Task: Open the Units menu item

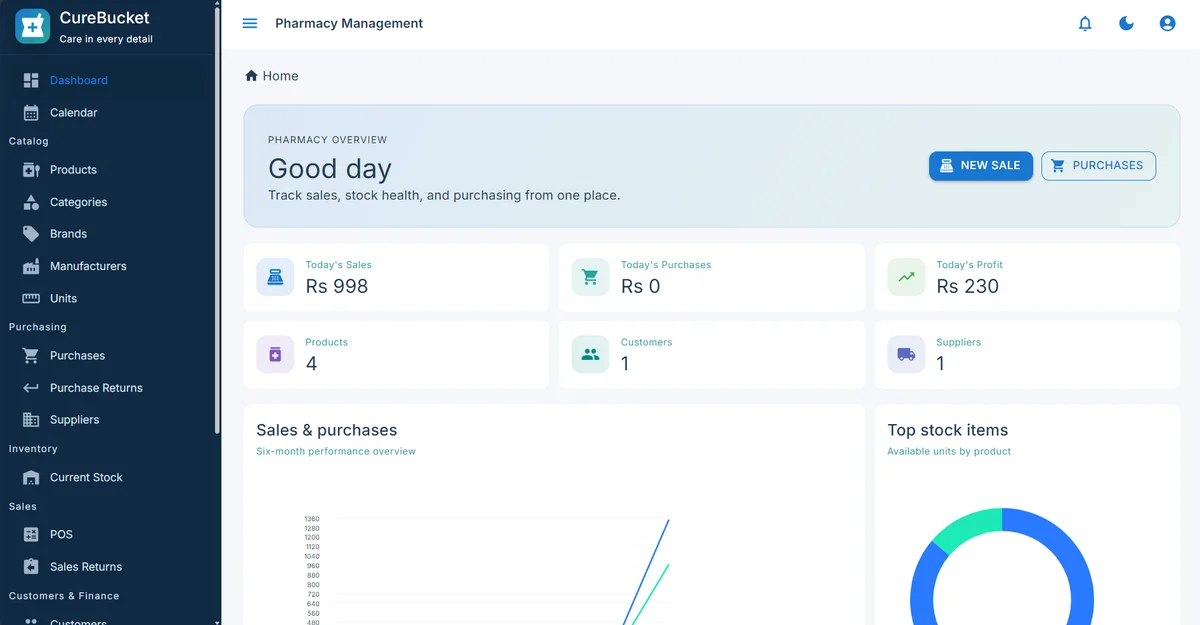Action: 108,298
